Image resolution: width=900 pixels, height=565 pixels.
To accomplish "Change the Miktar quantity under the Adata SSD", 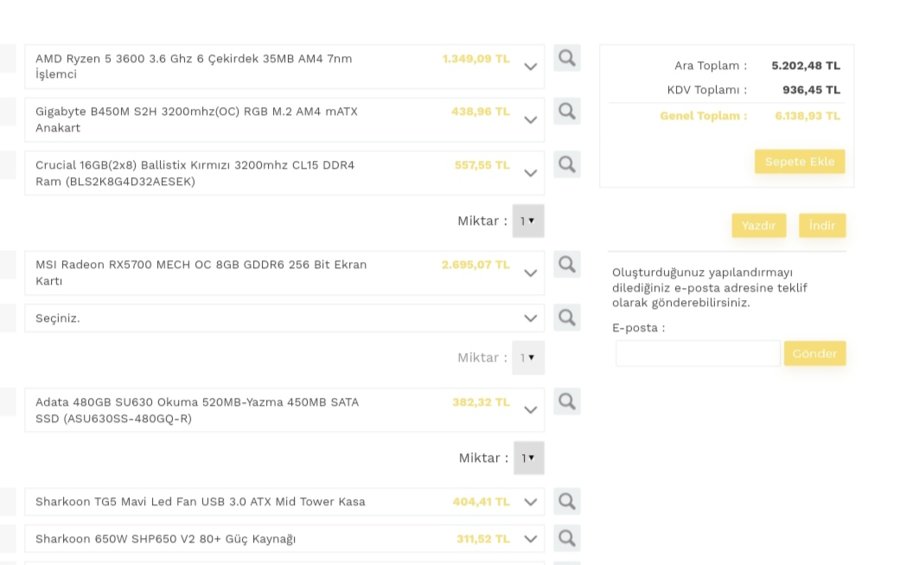I will click(528, 458).
